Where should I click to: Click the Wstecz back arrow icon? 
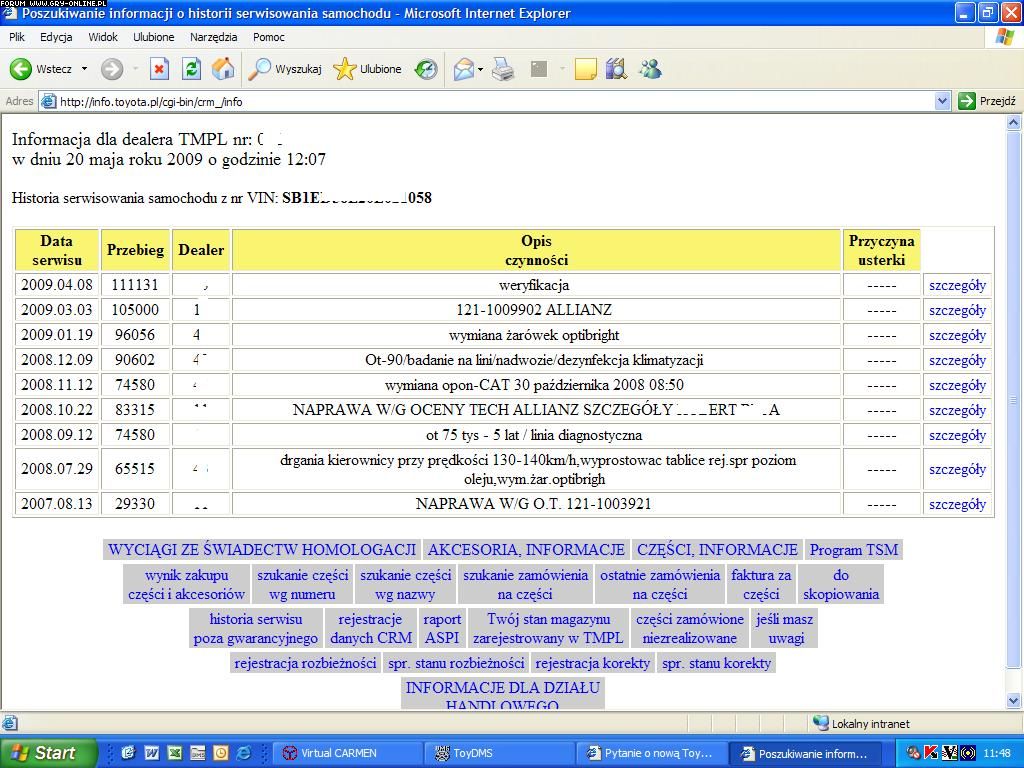[x=21, y=69]
